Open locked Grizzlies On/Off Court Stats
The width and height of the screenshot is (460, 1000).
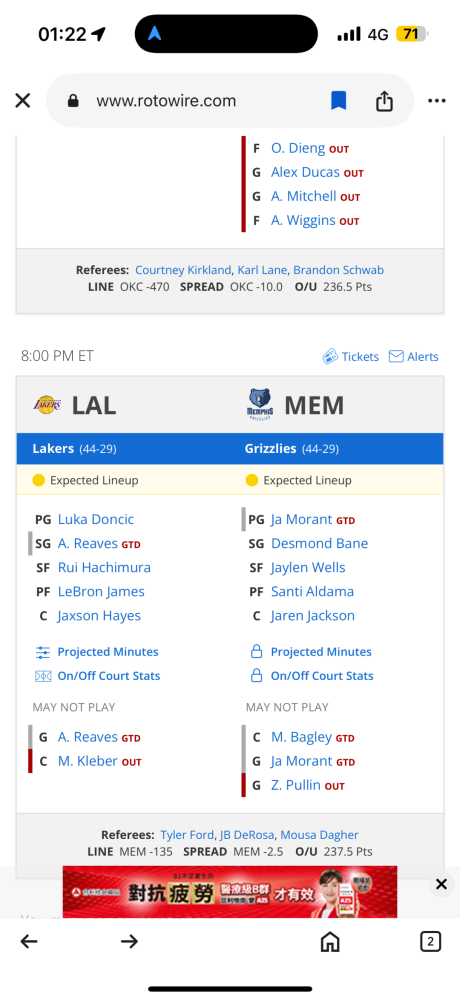[x=312, y=676]
